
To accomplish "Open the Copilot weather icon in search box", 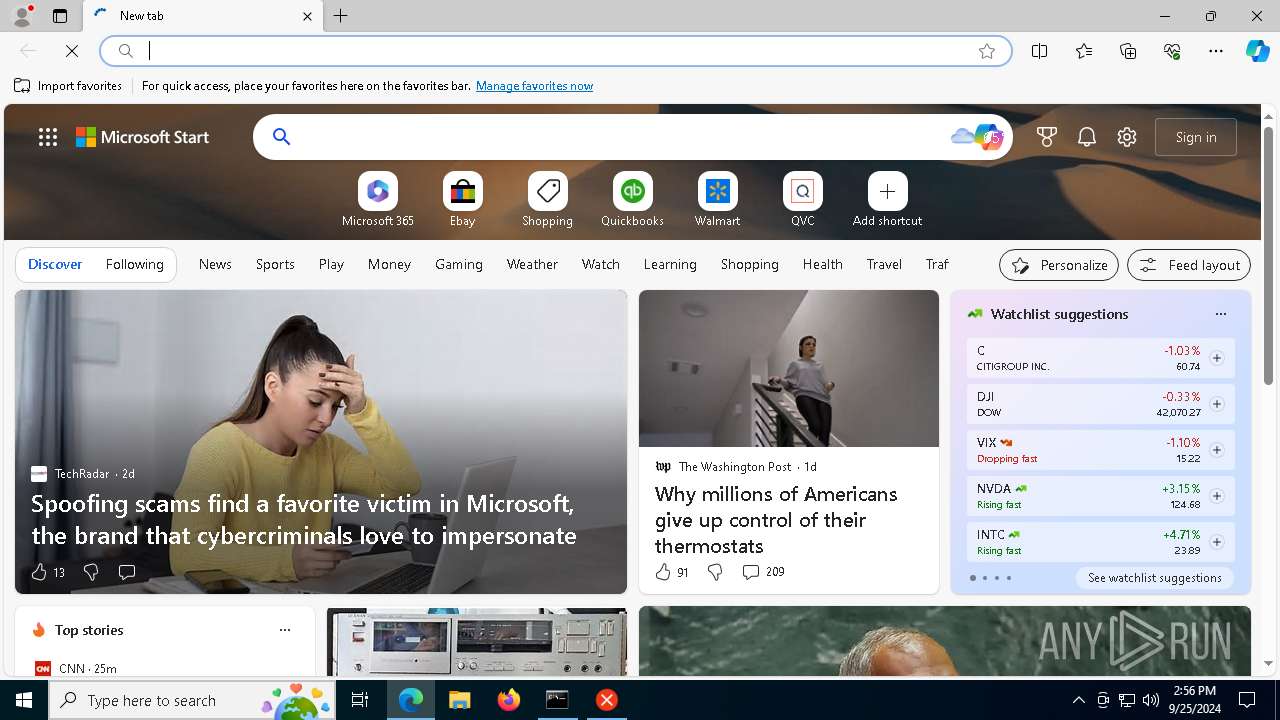I will point(977,137).
